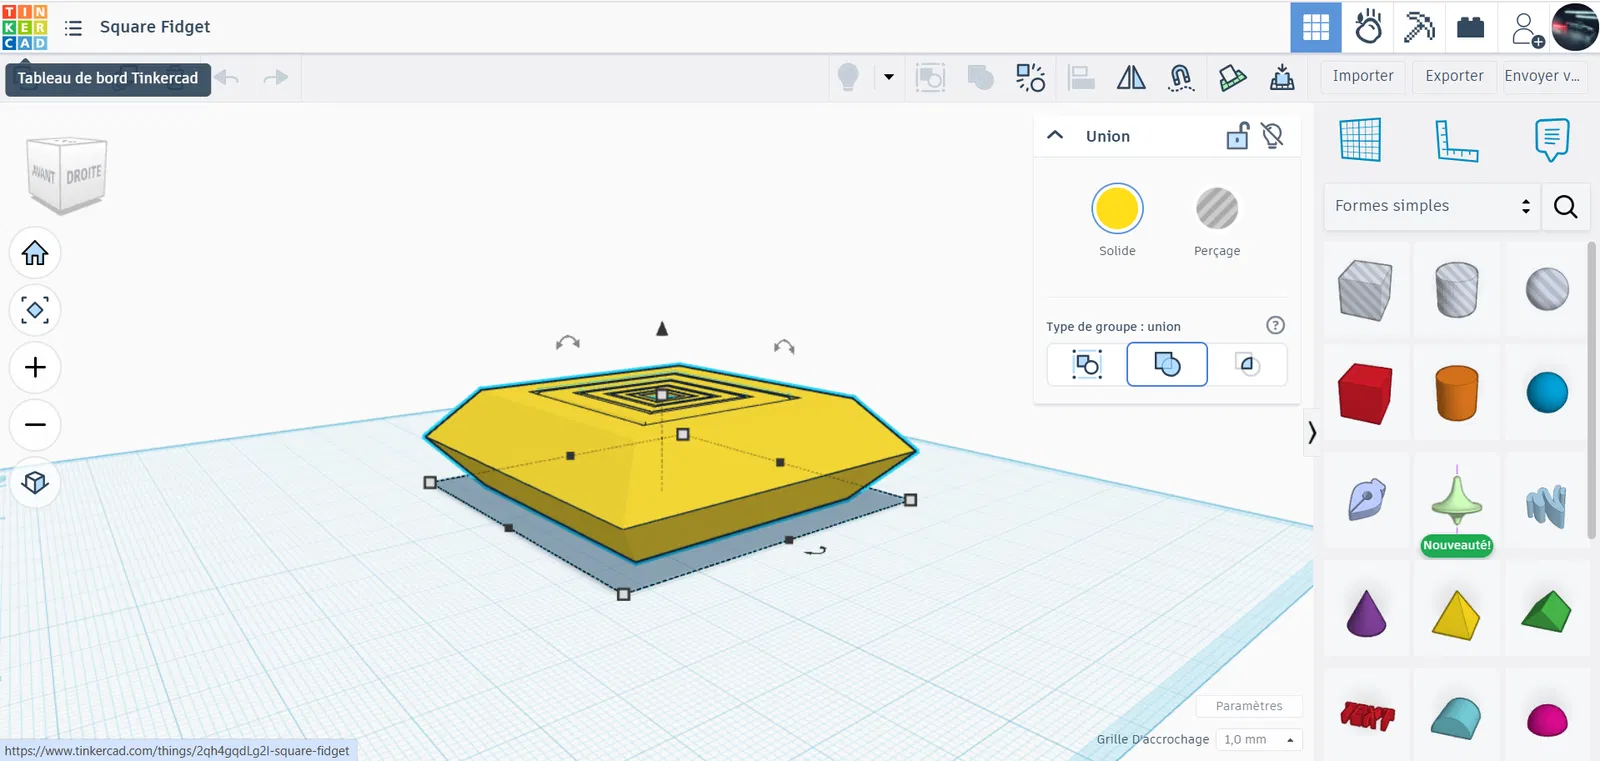Select the first group type option
Image resolution: width=1600 pixels, height=761 pixels.
click(x=1087, y=364)
